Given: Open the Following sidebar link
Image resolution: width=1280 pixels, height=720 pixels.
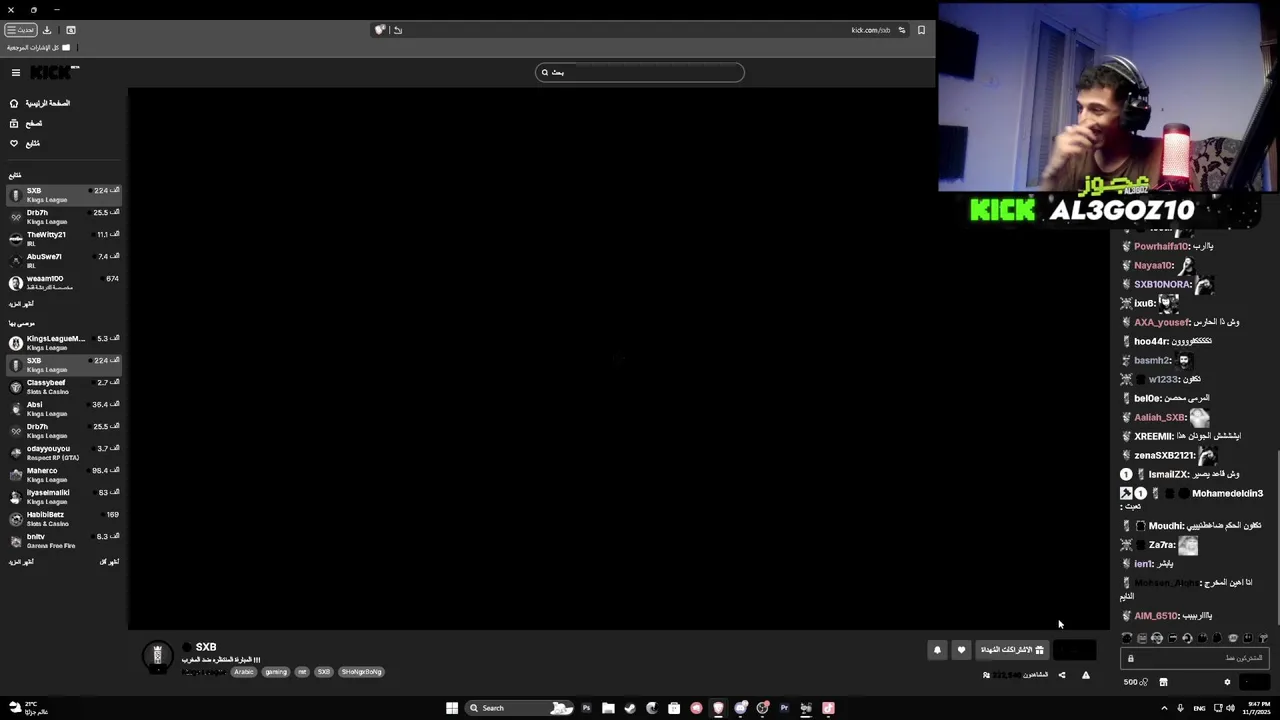Looking at the screenshot, I should click(x=26, y=143).
